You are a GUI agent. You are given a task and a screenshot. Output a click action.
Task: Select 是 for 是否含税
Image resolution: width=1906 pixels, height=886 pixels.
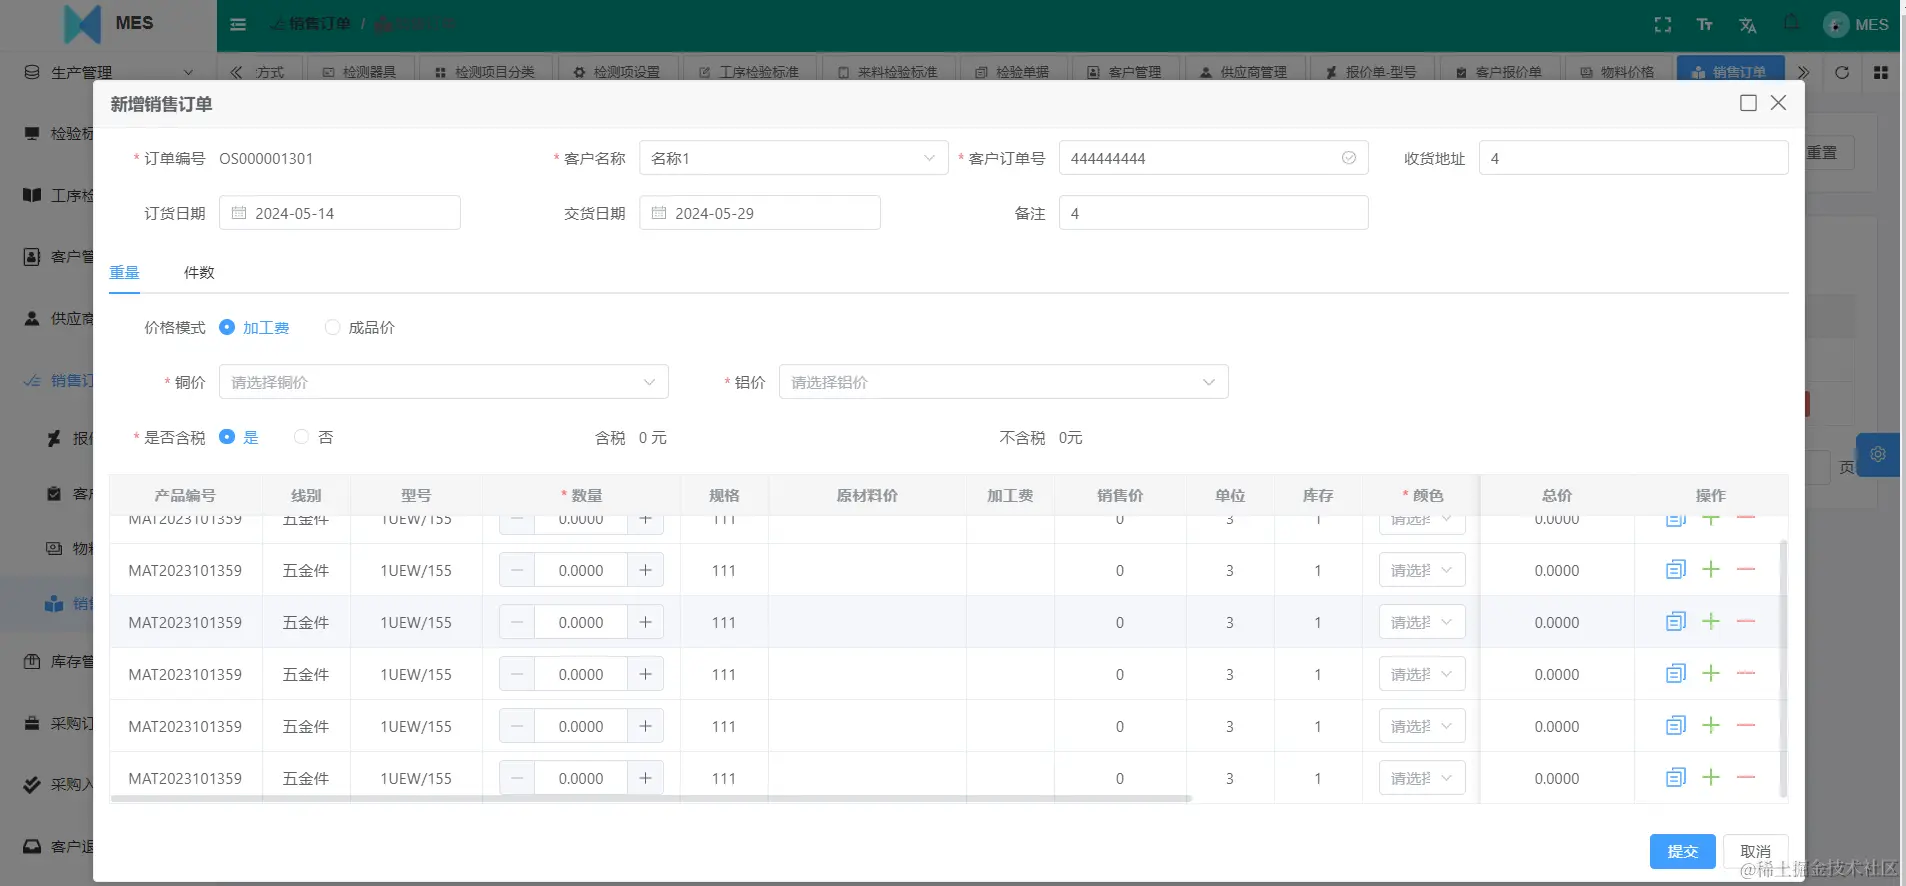click(x=227, y=437)
